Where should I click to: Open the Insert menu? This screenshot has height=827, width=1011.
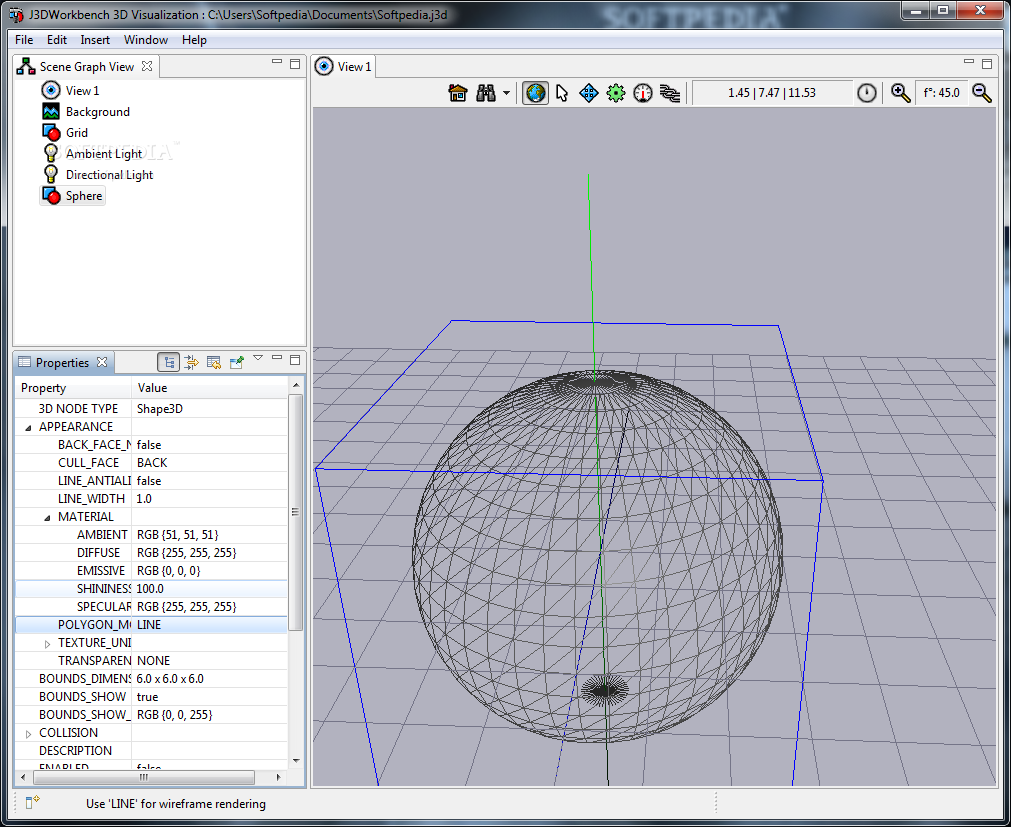point(95,39)
